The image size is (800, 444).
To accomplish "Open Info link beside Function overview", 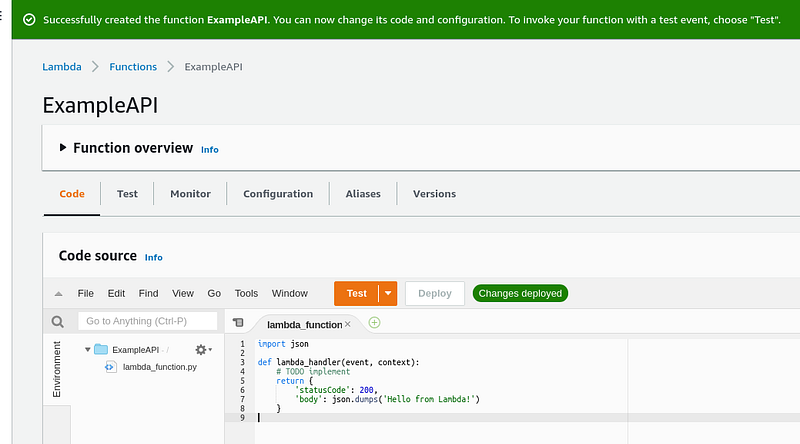I will point(210,150).
